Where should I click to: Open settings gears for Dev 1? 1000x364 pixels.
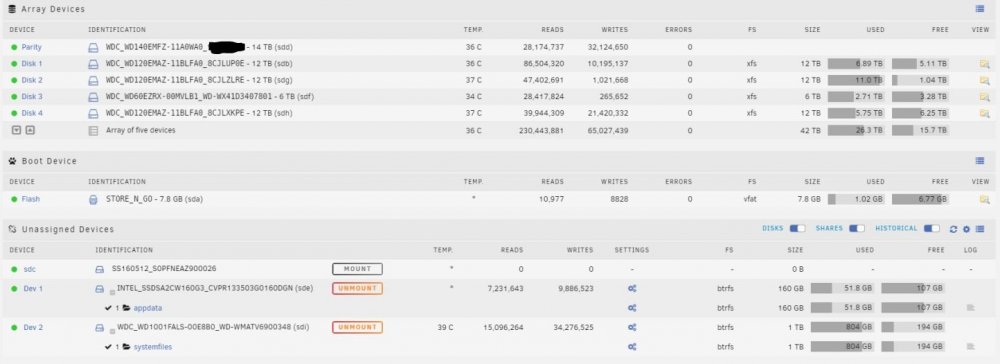(x=631, y=288)
